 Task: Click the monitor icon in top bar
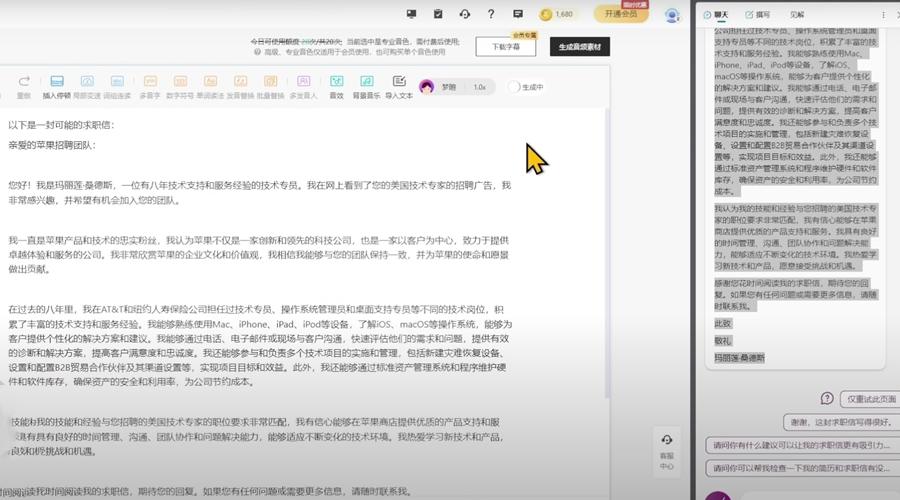(x=412, y=14)
